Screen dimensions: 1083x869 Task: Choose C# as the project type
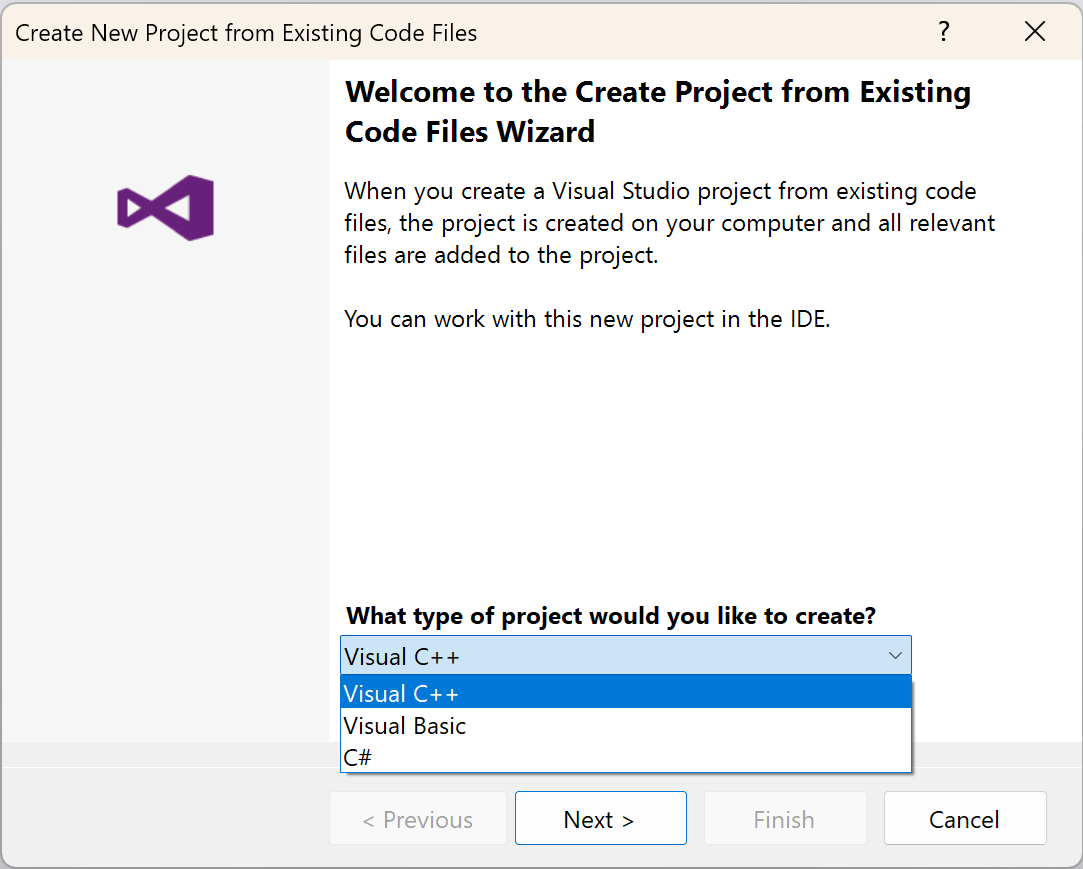[x=357, y=757]
